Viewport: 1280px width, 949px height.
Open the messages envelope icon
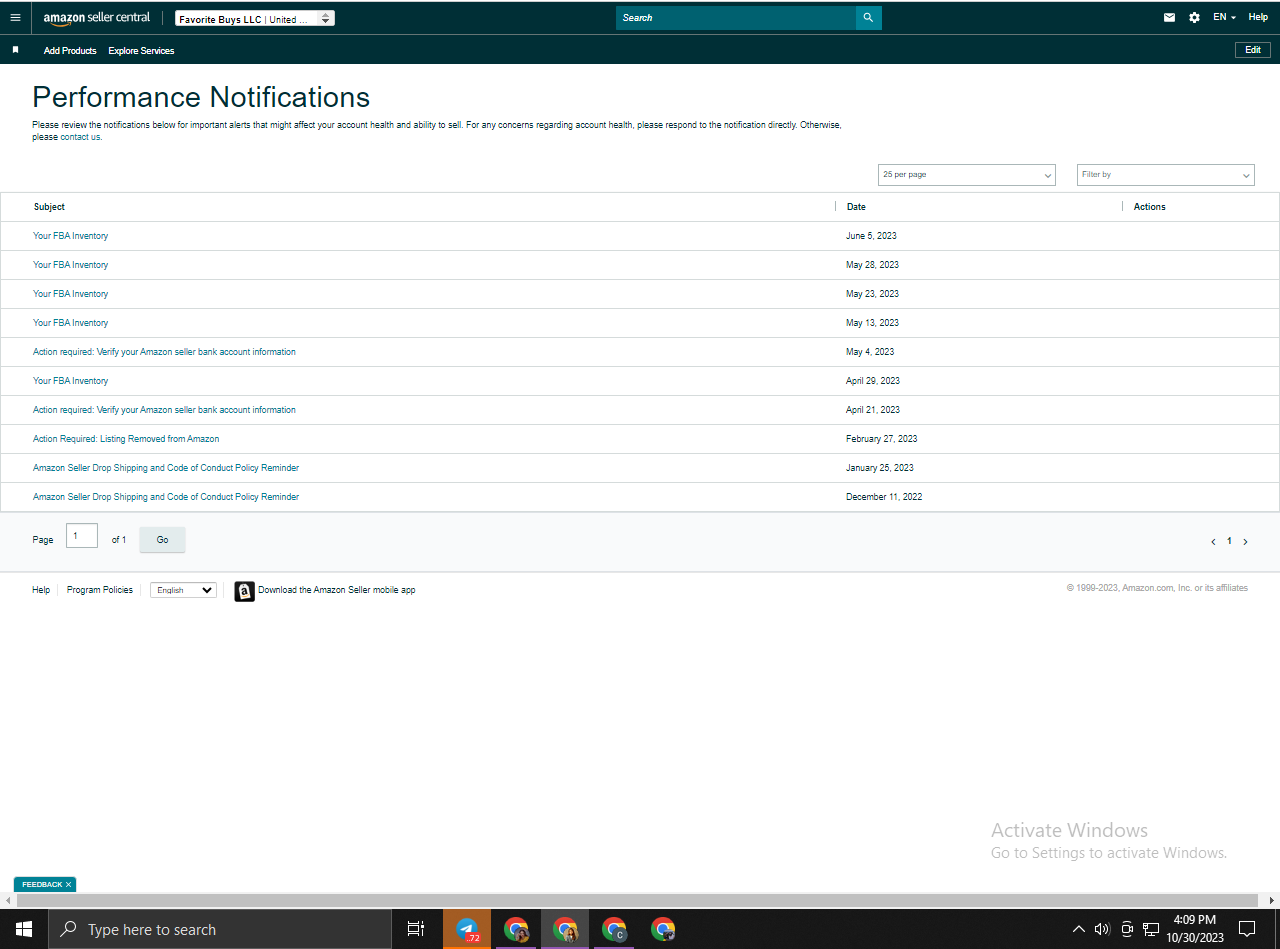(1169, 17)
